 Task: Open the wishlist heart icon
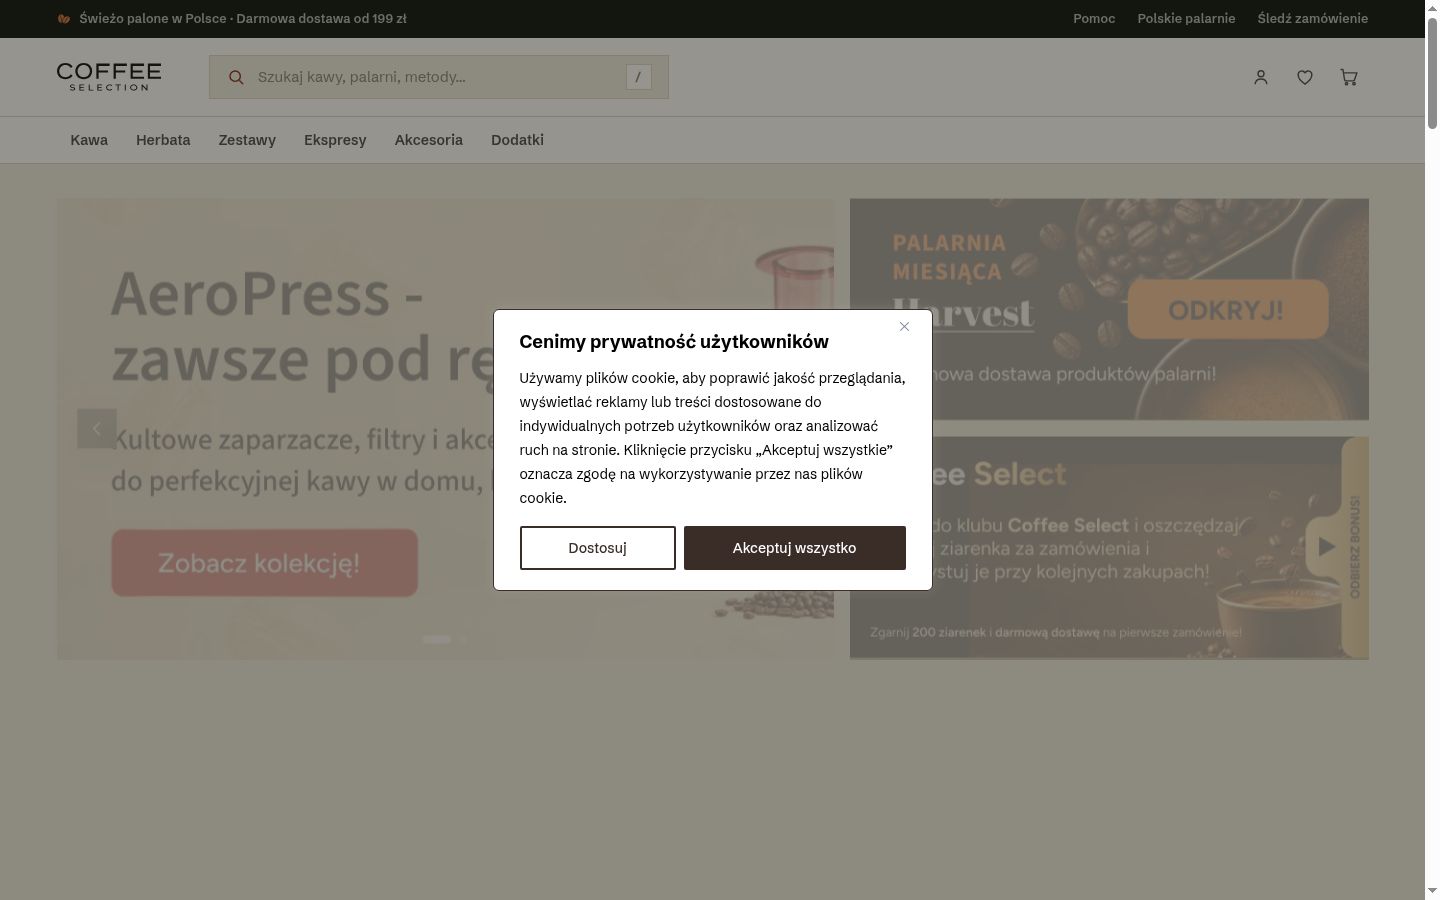pos(1305,77)
